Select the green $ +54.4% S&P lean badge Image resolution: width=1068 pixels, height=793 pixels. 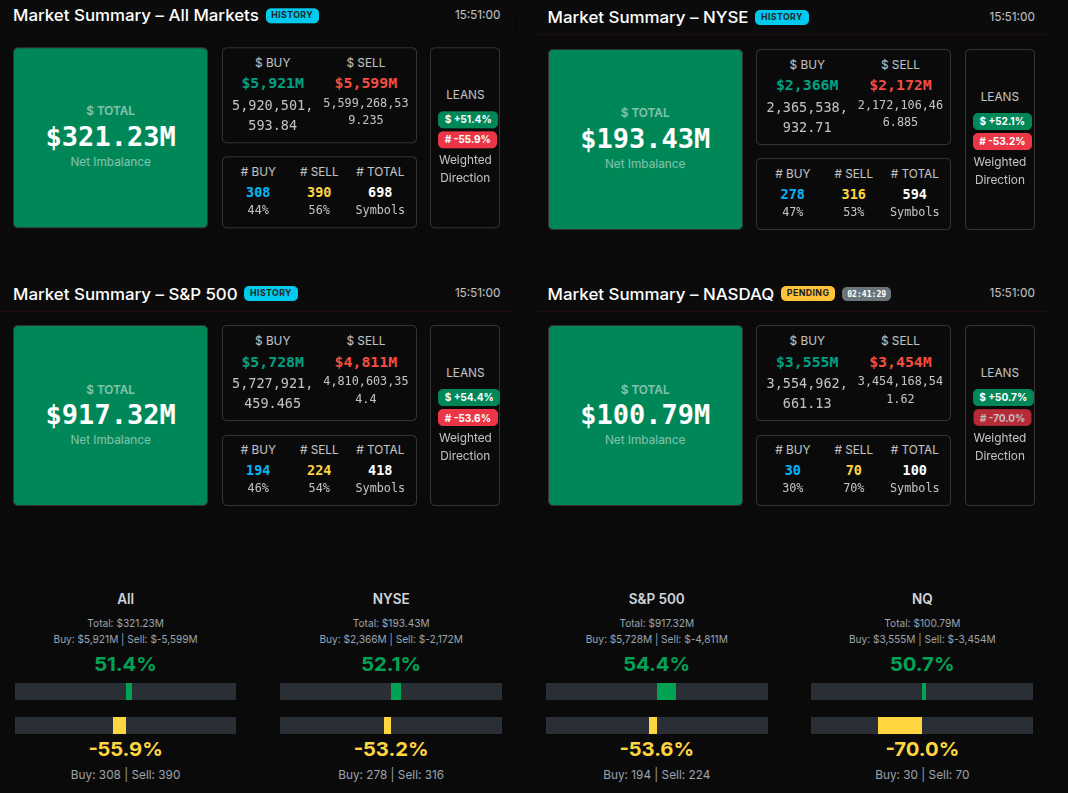(x=465, y=397)
